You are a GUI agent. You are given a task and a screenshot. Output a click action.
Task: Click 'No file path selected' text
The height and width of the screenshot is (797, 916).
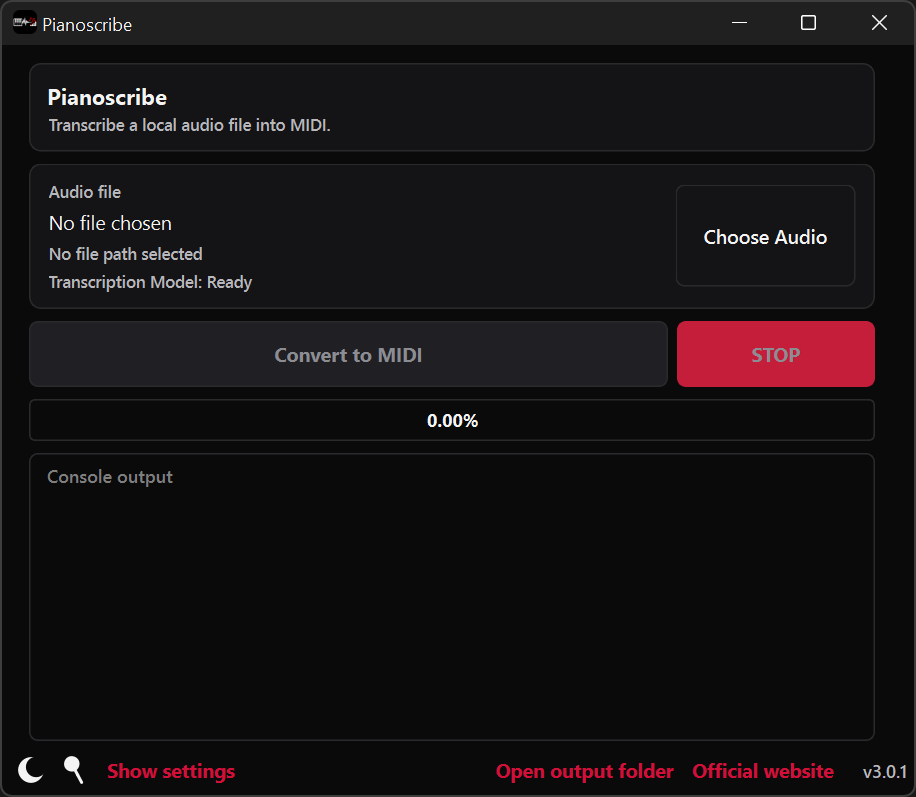click(126, 254)
